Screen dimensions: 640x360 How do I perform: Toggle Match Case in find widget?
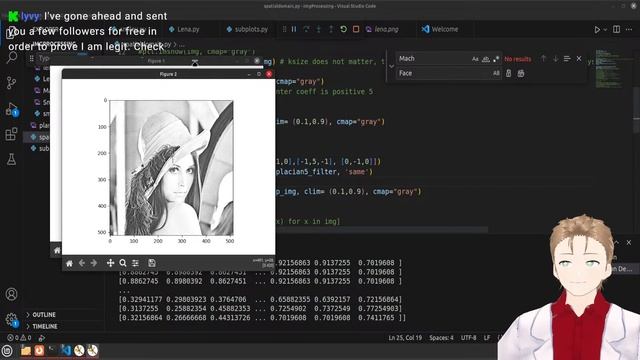pos(475,59)
